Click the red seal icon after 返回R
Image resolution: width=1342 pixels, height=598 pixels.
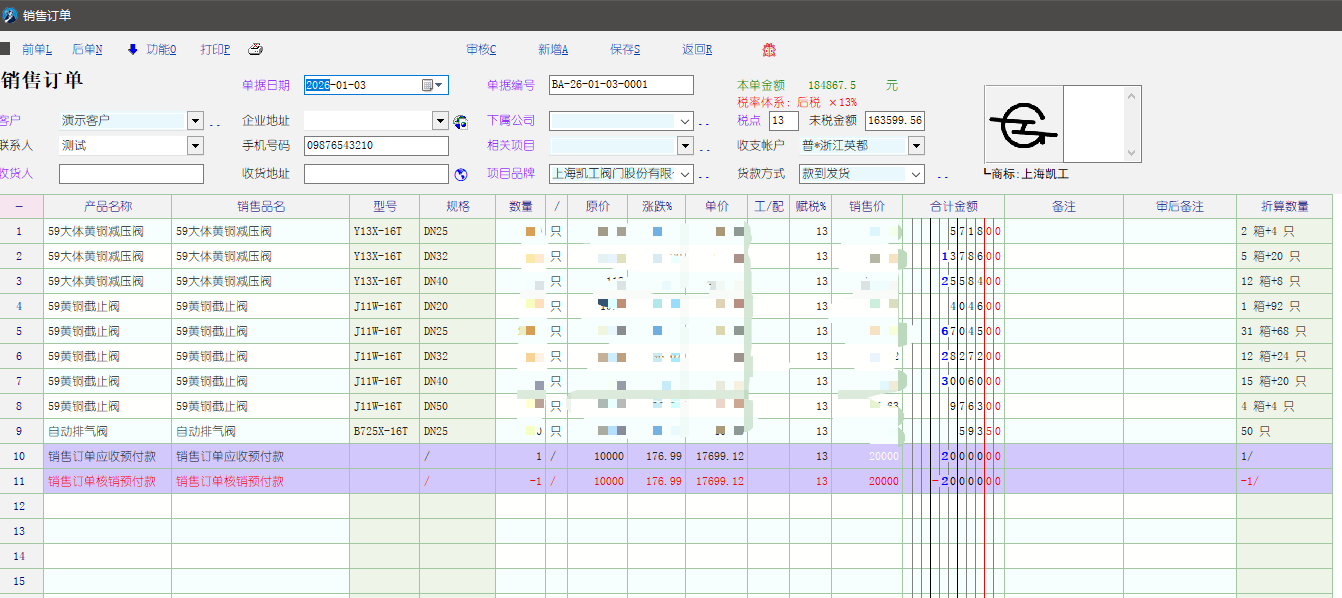pos(769,49)
